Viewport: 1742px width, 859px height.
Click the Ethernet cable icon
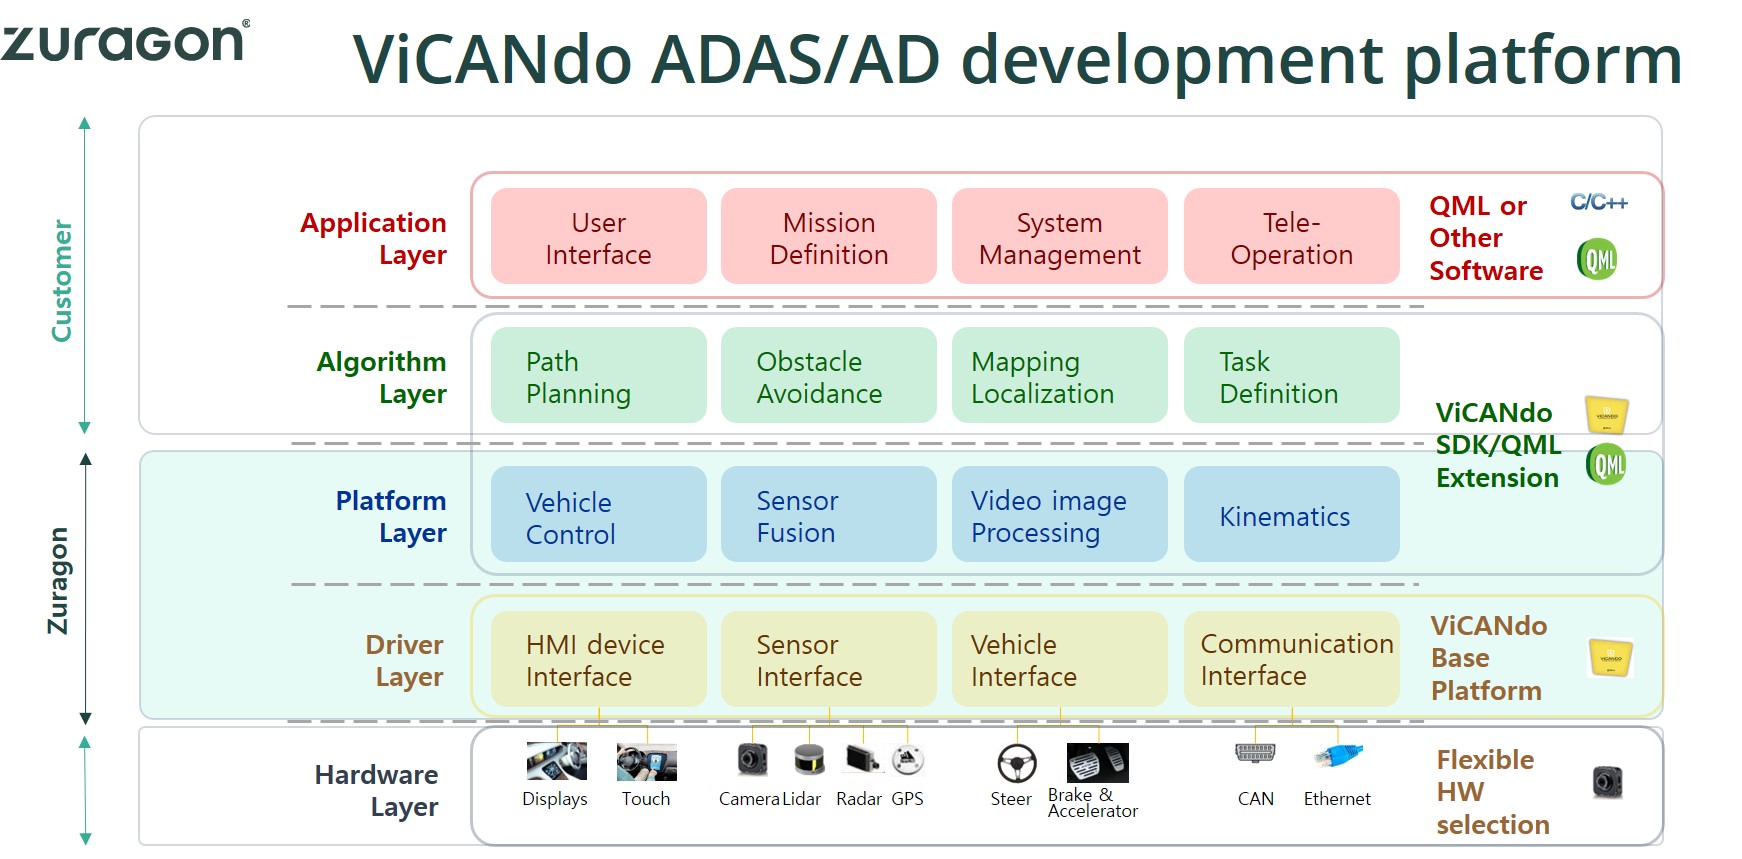(x=1338, y=756)
